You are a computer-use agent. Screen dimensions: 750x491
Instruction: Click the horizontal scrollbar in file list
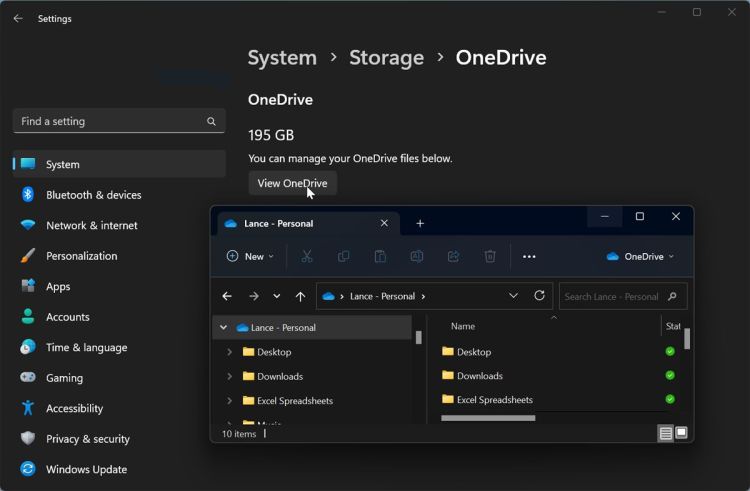(x=488, y=418)
